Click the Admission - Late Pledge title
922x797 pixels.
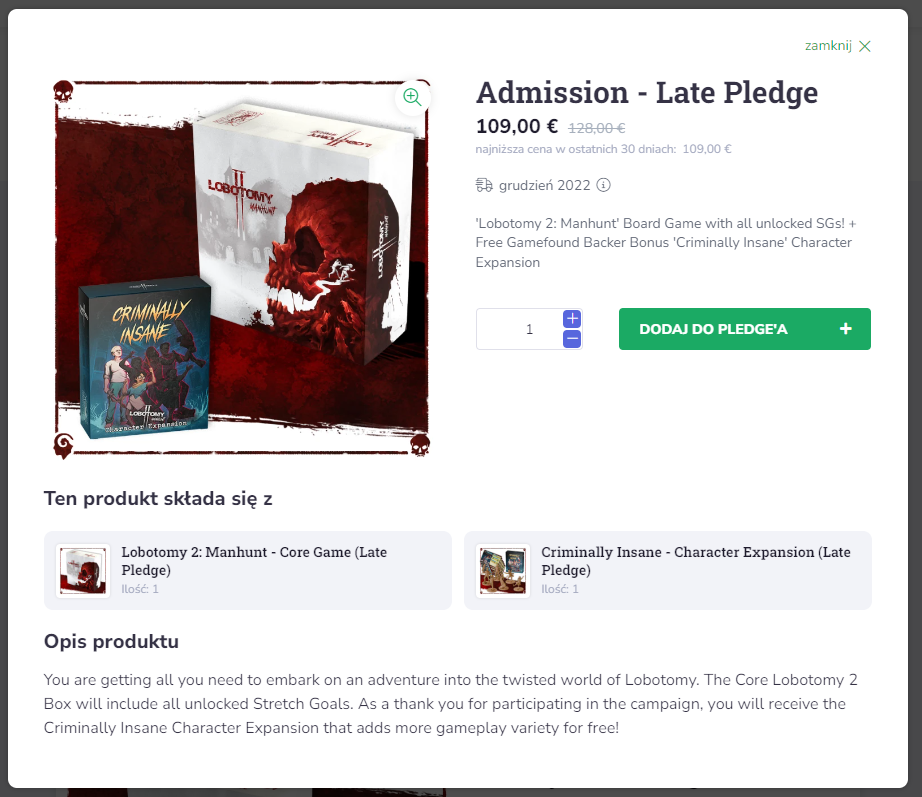click(x=647, y=93)
